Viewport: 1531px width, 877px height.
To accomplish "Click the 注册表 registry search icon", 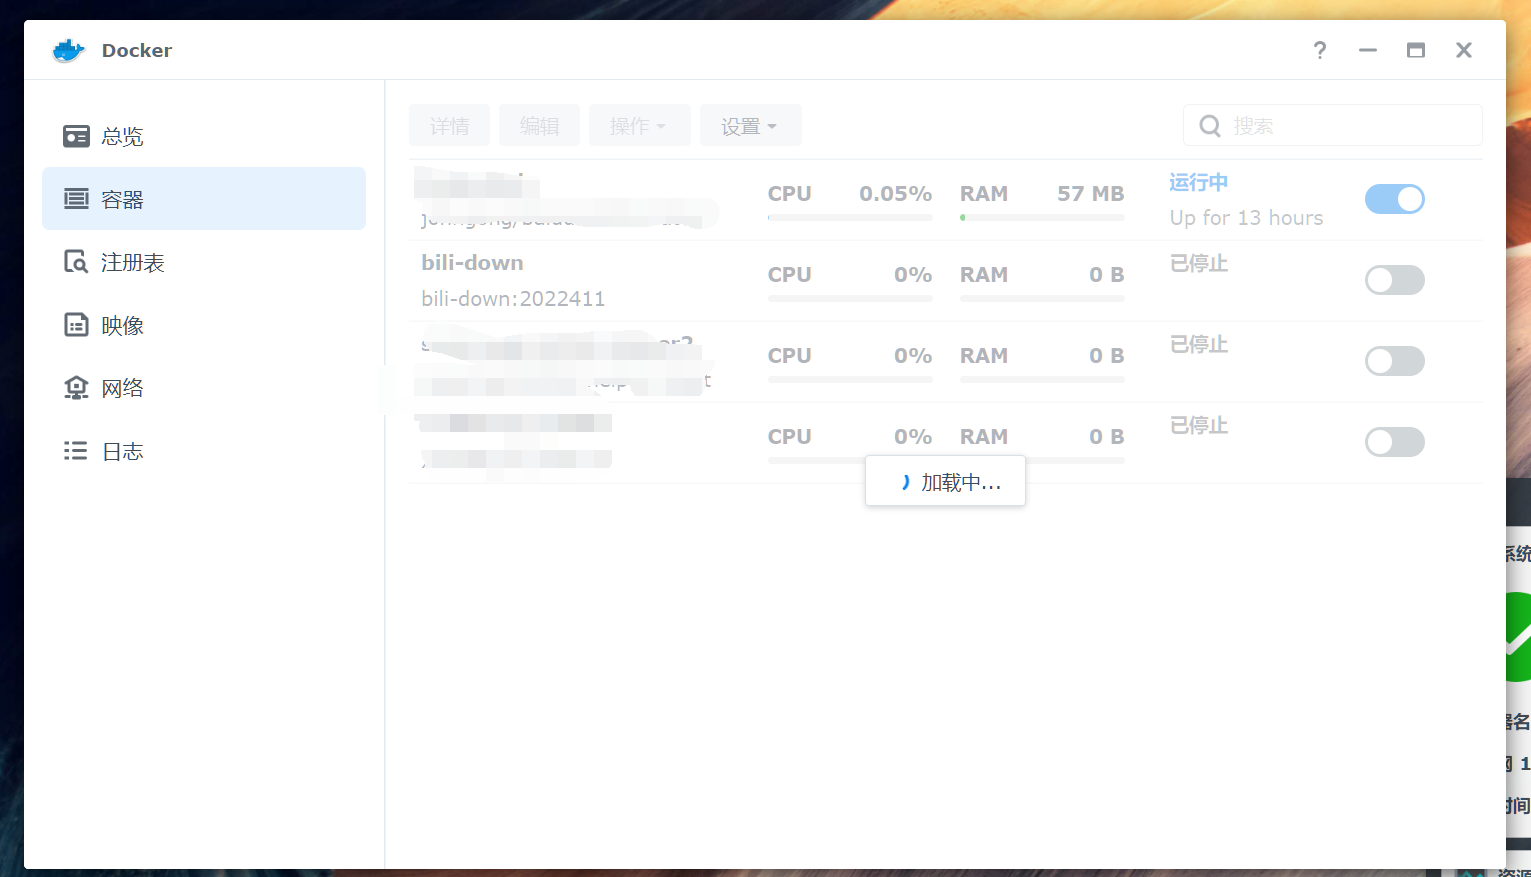I will 76,262.
